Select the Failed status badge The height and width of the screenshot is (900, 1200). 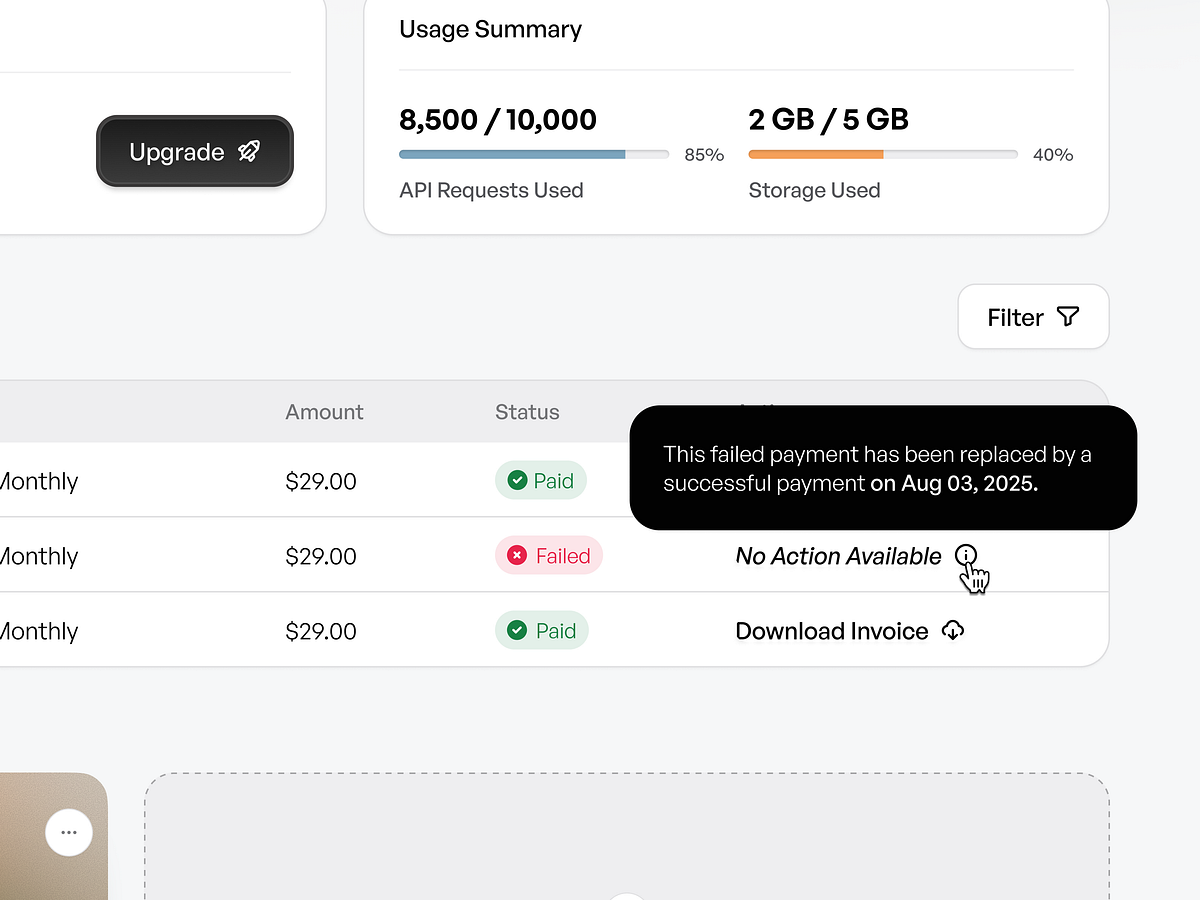pyautogui.click(x=549, y=555)
